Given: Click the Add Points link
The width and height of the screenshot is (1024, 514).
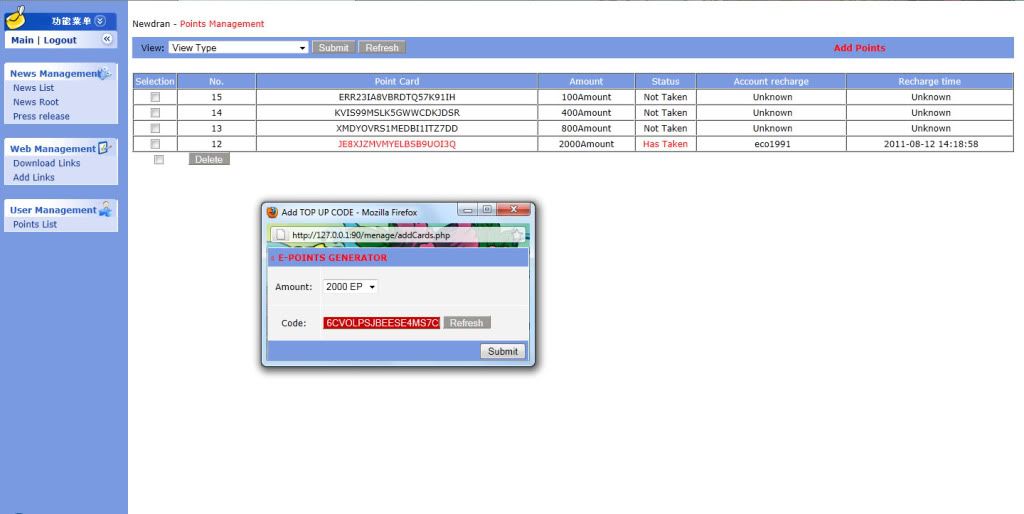Looking at the screenshot, I should pyautogui.click(x=859, y=48).
